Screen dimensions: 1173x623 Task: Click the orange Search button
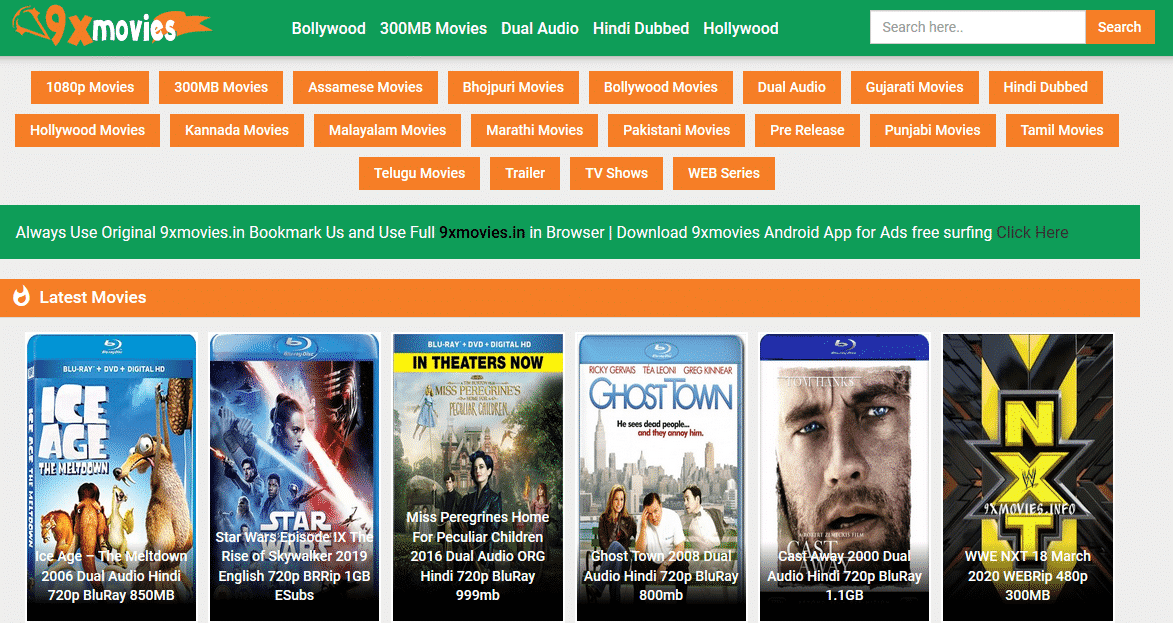click(1119, 27)
